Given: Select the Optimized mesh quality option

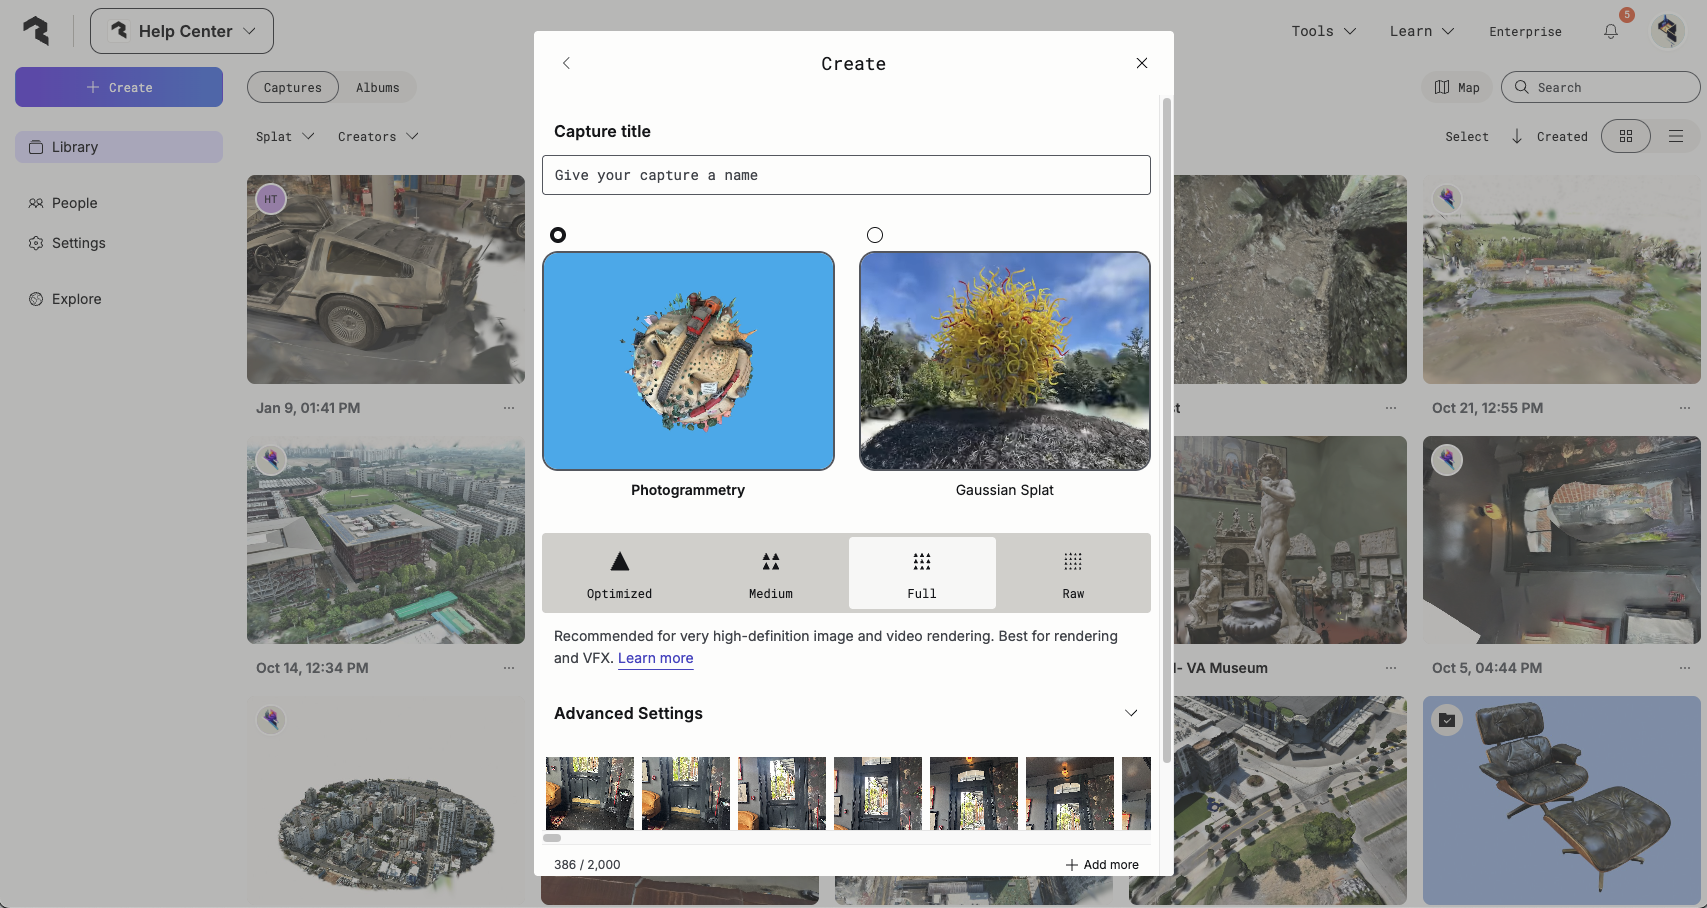Looking at the screenshot, I should (619, 573).
